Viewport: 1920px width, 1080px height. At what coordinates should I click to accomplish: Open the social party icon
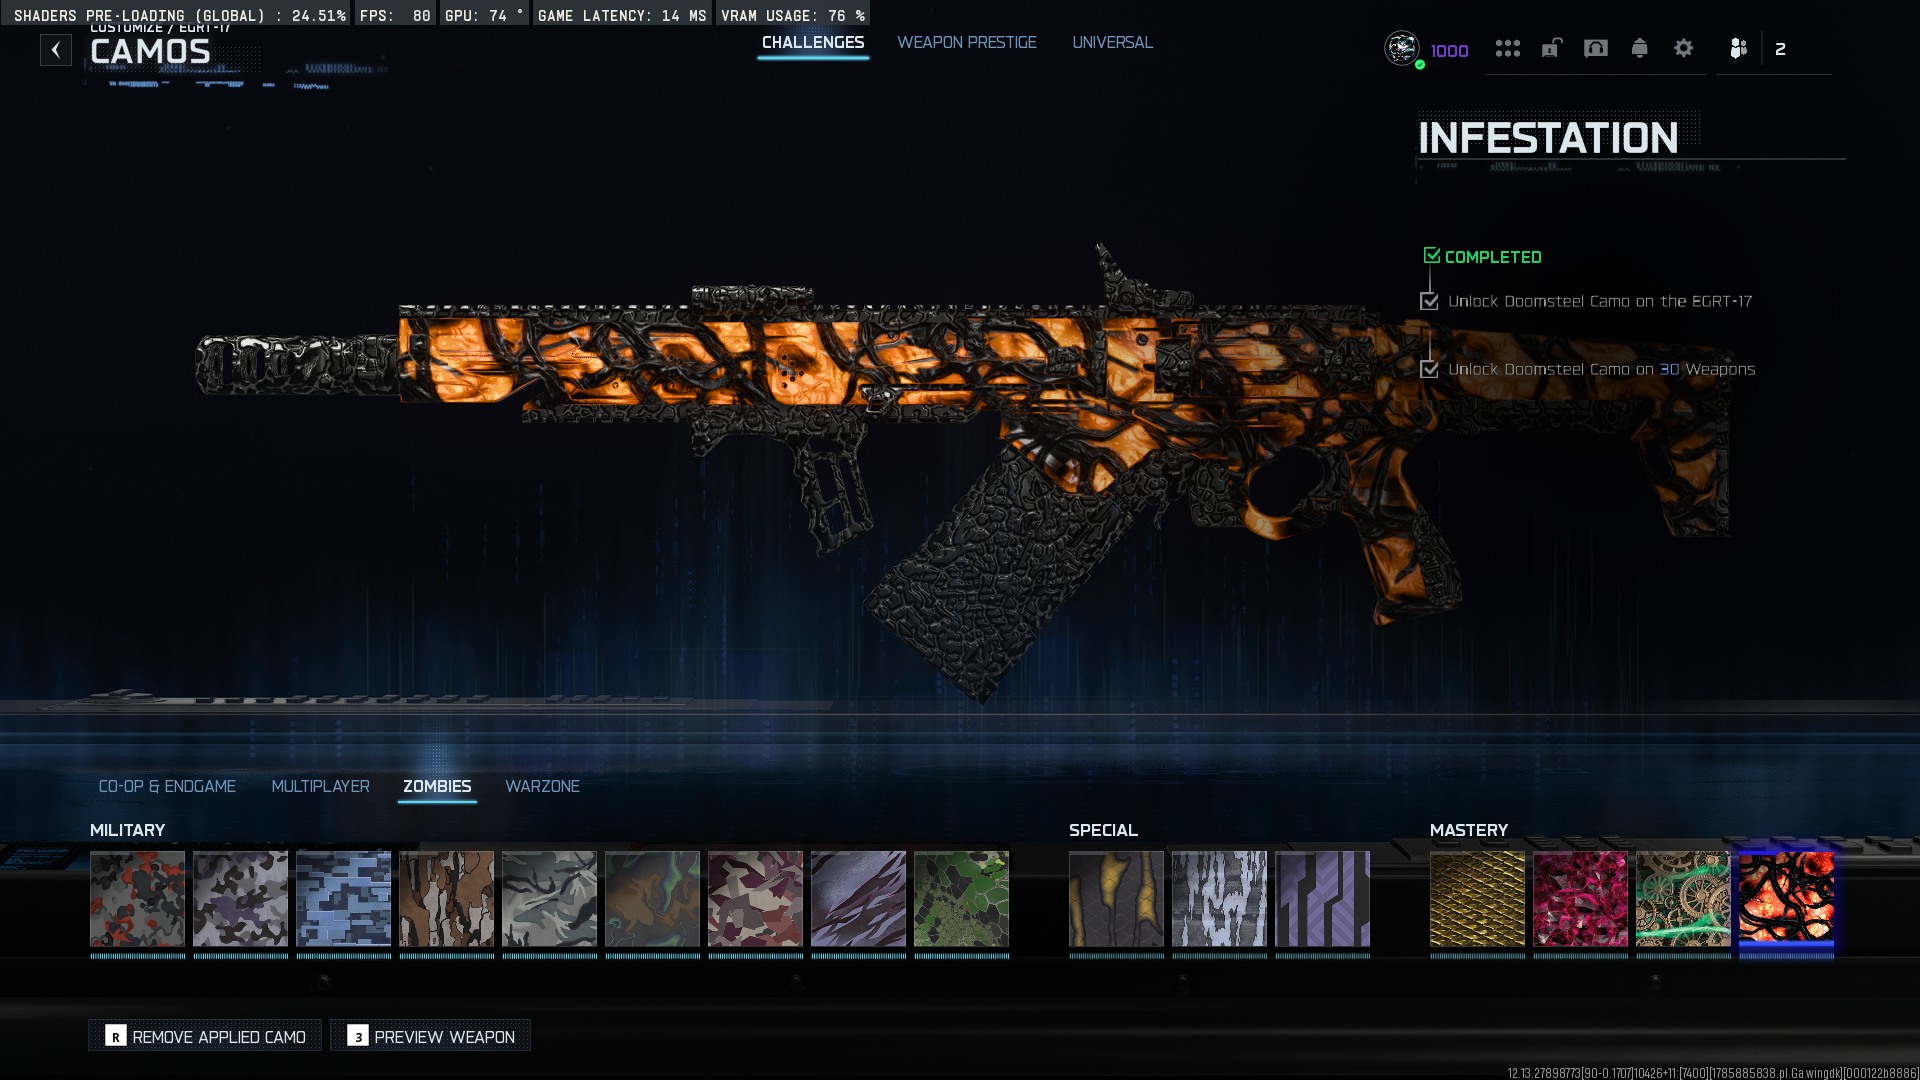point(1739,48)
